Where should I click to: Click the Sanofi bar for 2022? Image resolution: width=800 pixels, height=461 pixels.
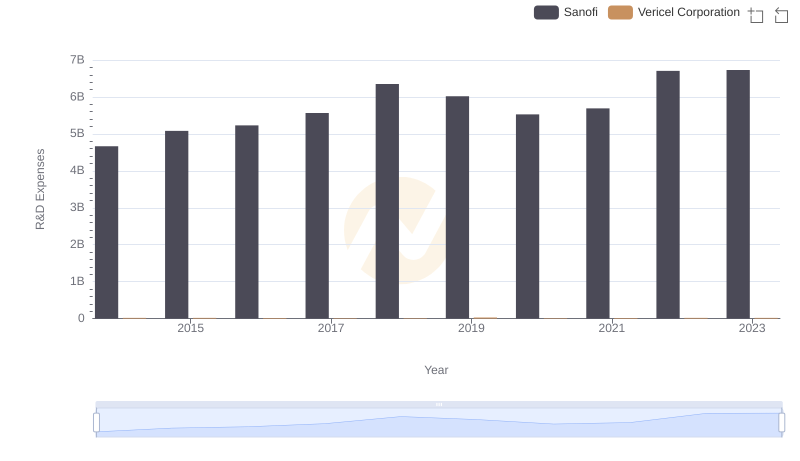click(x=668, y=195)
